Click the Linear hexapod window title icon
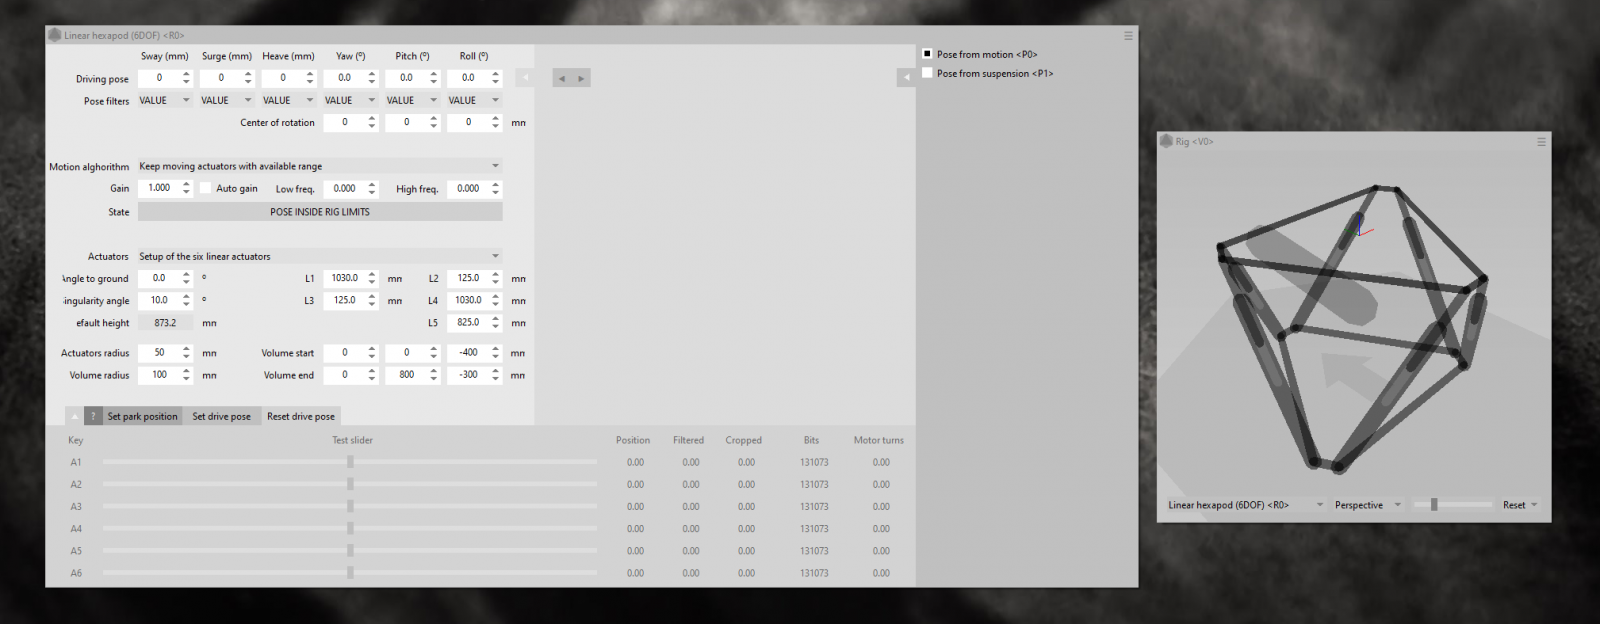 (55, 35)
